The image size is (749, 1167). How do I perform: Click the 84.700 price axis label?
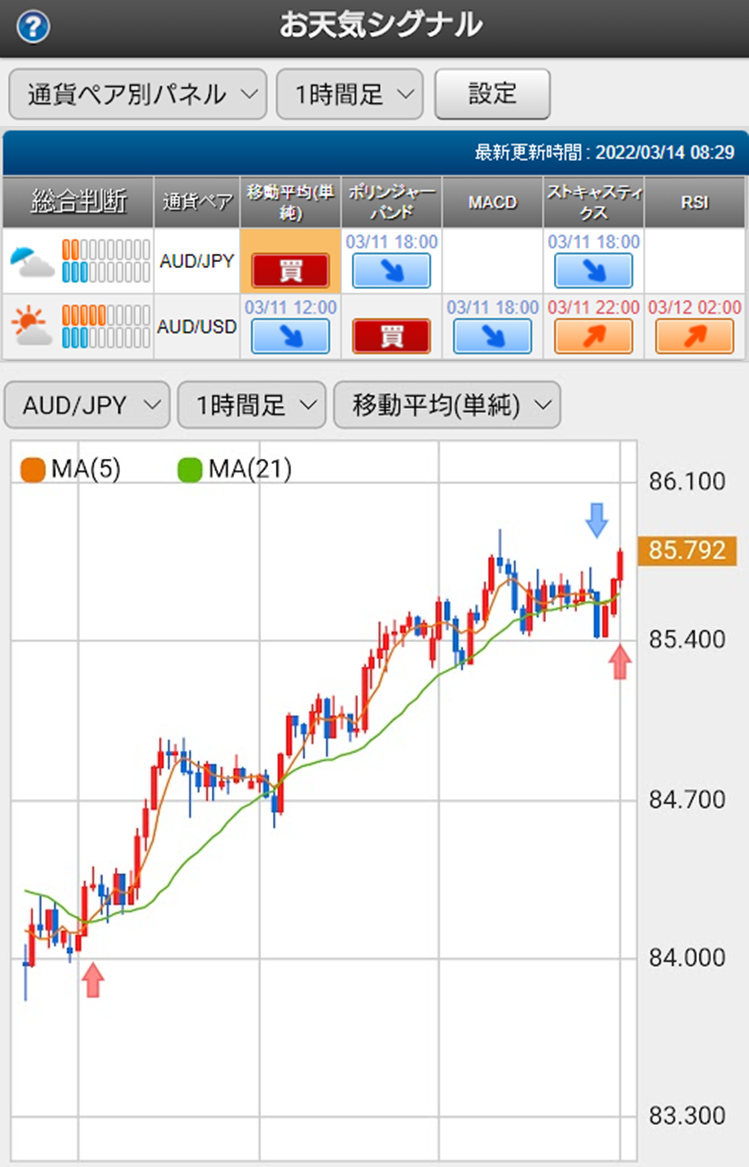(686, 800)
